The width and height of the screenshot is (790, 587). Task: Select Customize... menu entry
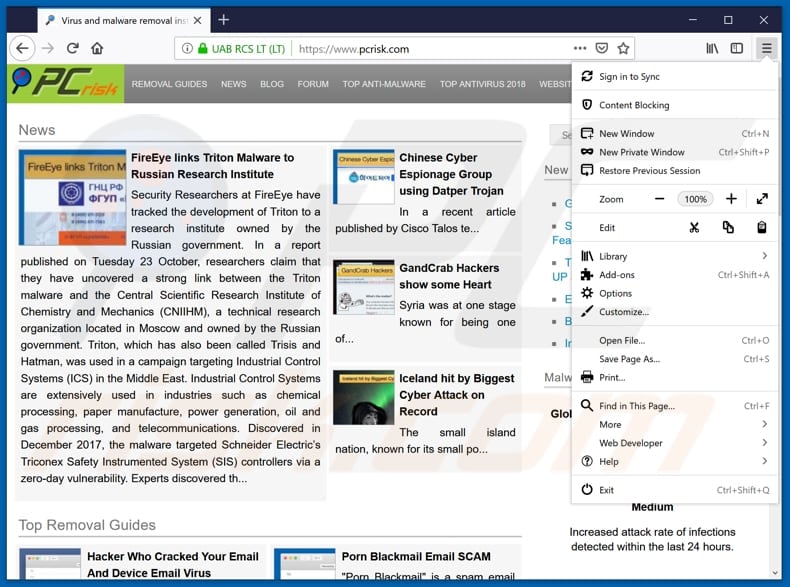point(674,312)
